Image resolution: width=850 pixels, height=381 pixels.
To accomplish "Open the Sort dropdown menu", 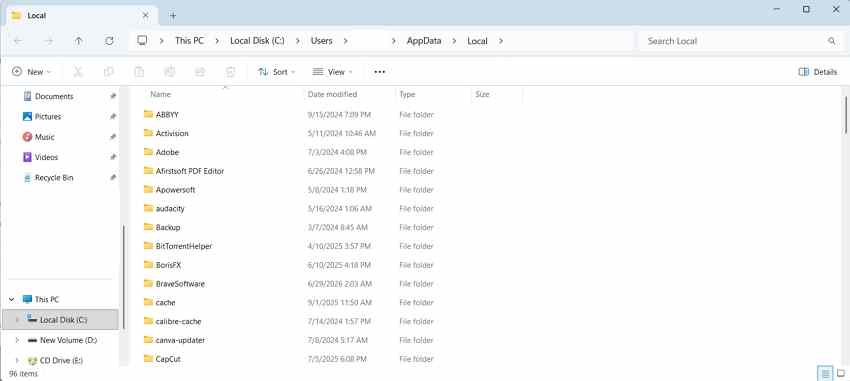I will 277,72.
